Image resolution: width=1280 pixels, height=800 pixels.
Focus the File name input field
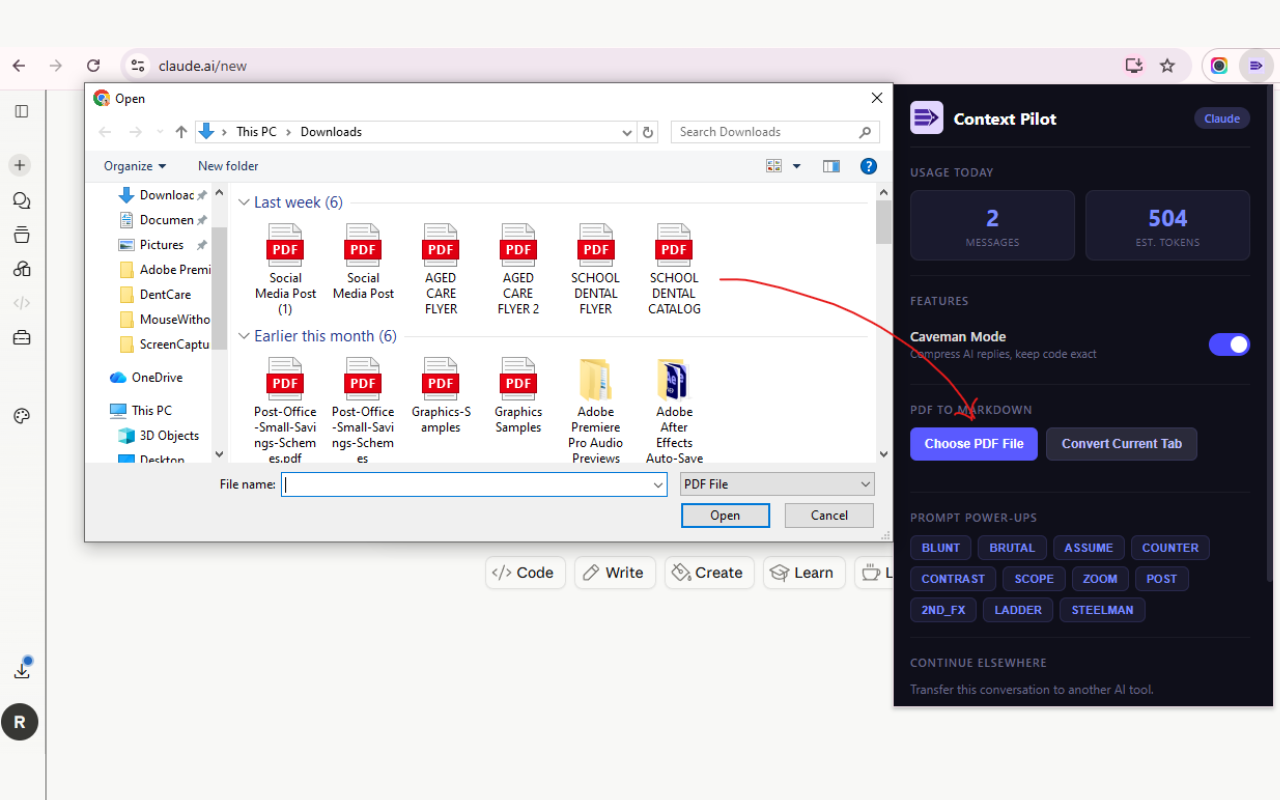tap(474, 485)
